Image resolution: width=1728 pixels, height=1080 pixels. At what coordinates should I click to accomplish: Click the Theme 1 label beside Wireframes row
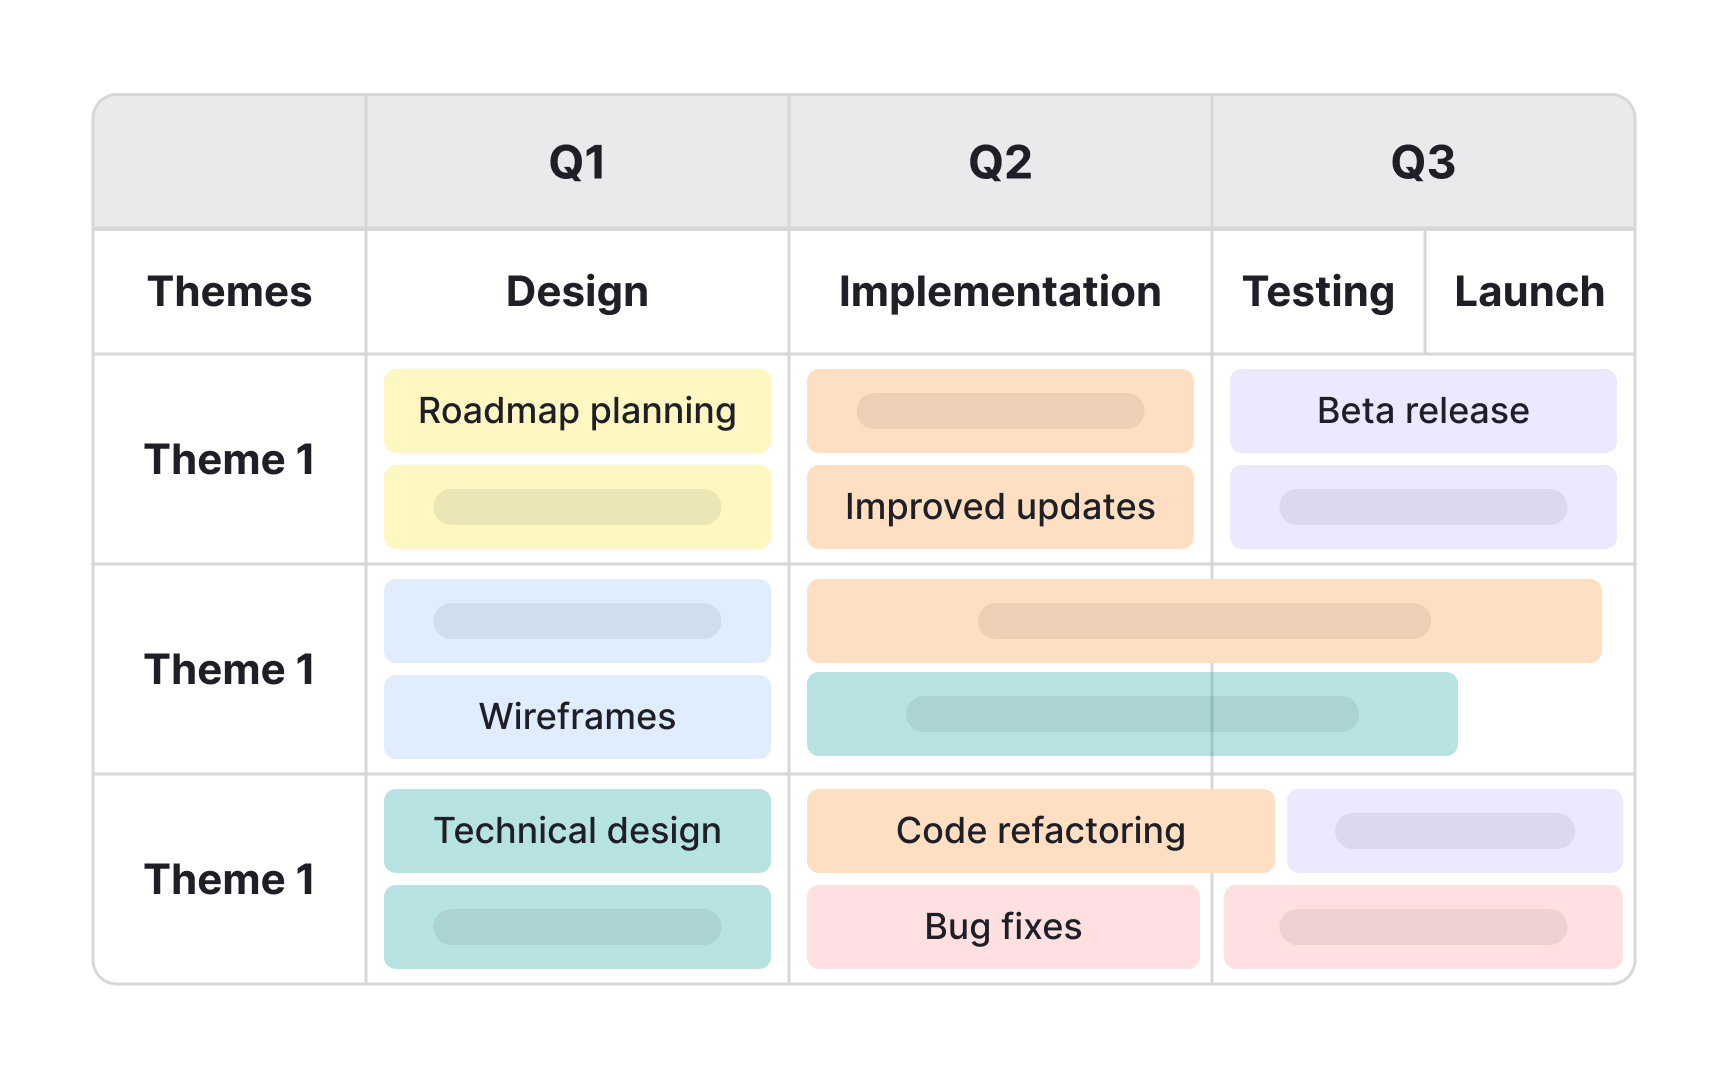click(230, 669)
